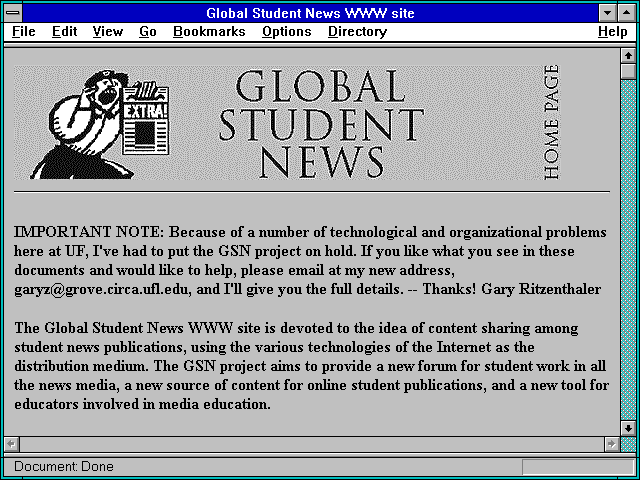This screenshot has width=640, height=480.
Task: Open the window control menu box
Action: [13, 13]
